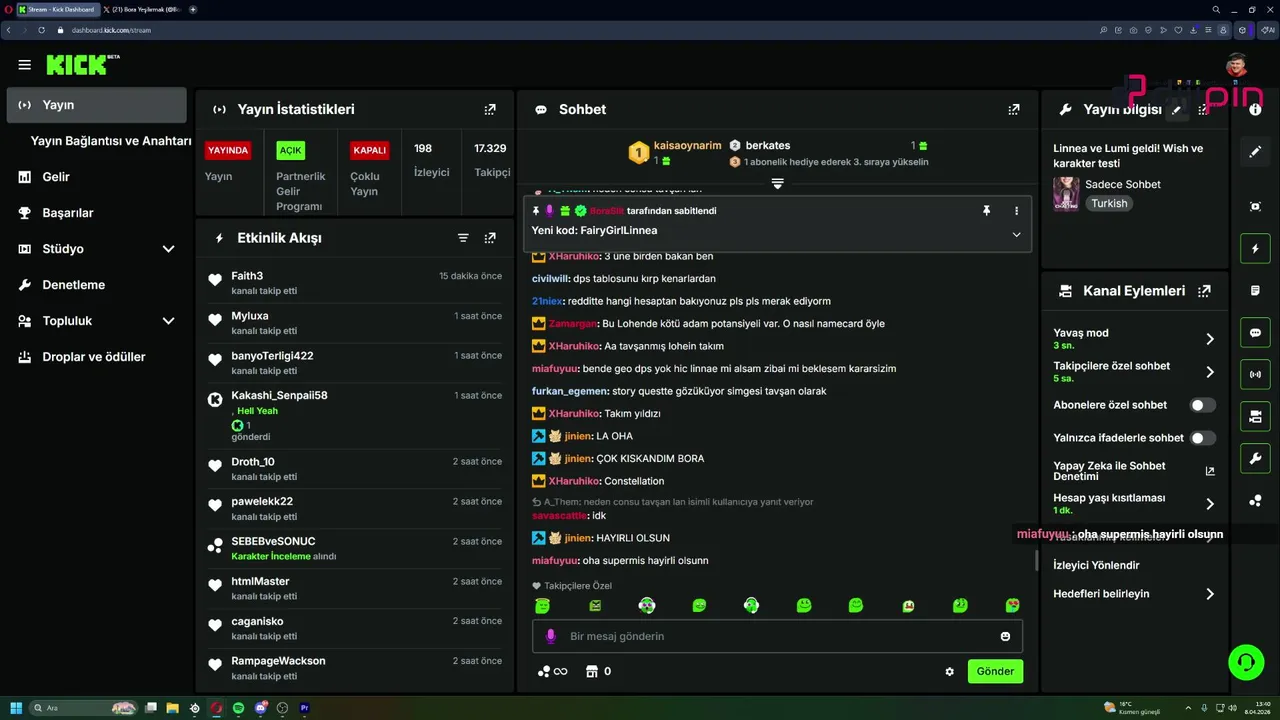Image resolution: width=1280 pixels, height=720 pixels.
Task: Open Yayın Bağlantısı ve Anahtarı page
Action: (x=111, y=141)
